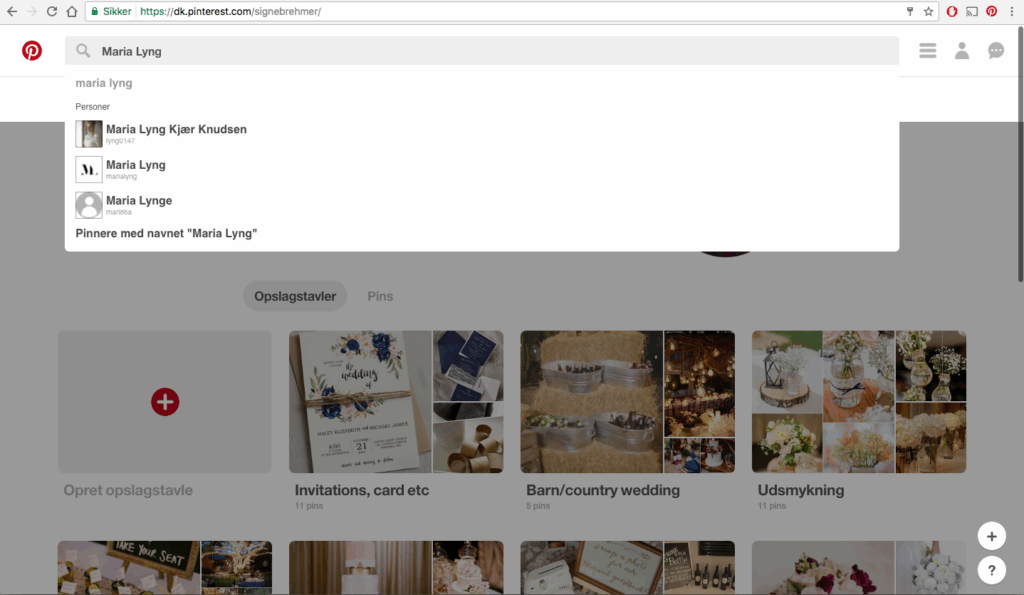The image size is (1024, 595).
Task: Click the secure lock site info icon
Action: (x=95, y=11)
